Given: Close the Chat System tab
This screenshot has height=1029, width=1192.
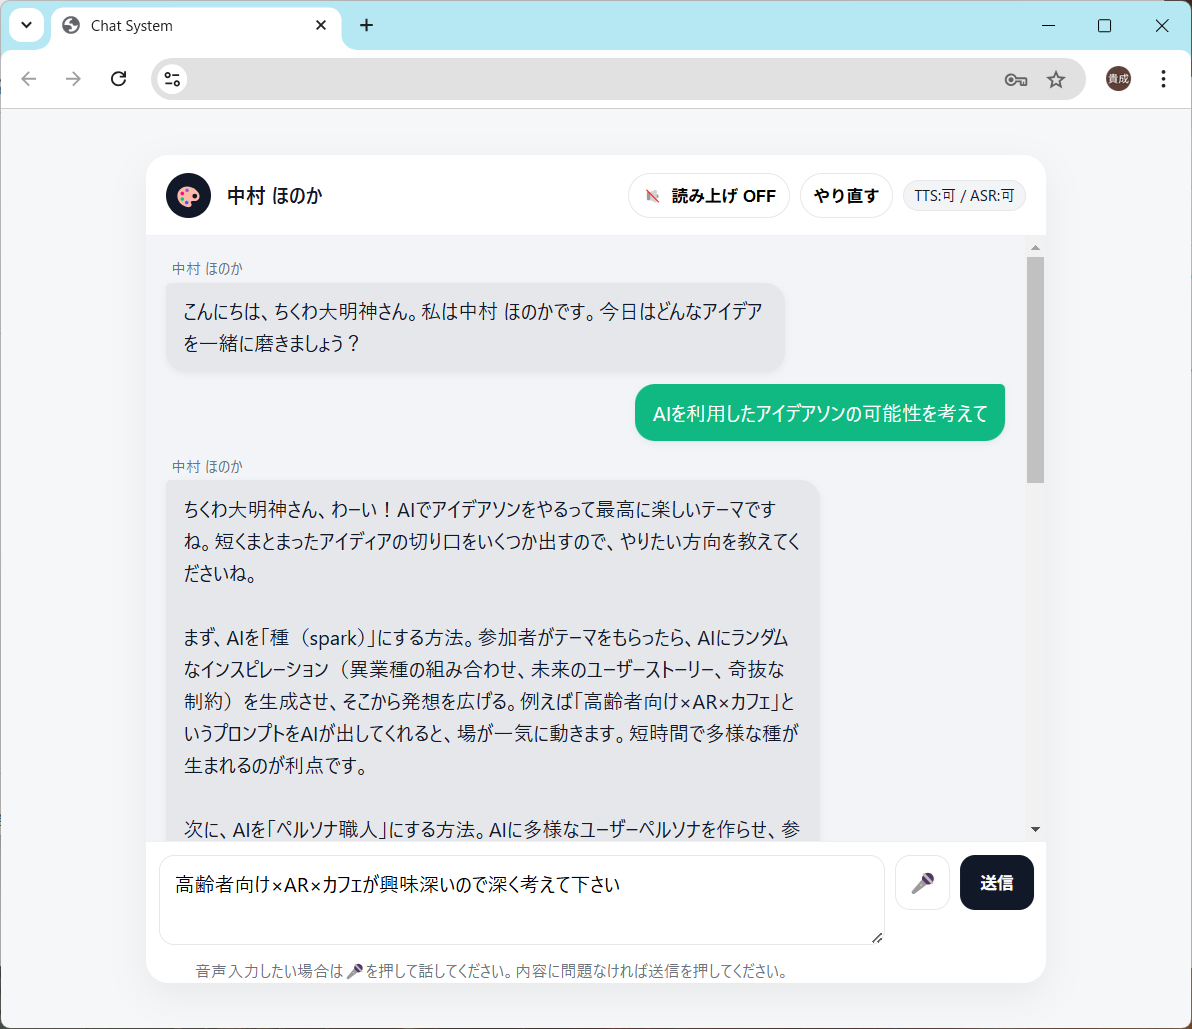Looking at the screenshot, I should point(321,26).
